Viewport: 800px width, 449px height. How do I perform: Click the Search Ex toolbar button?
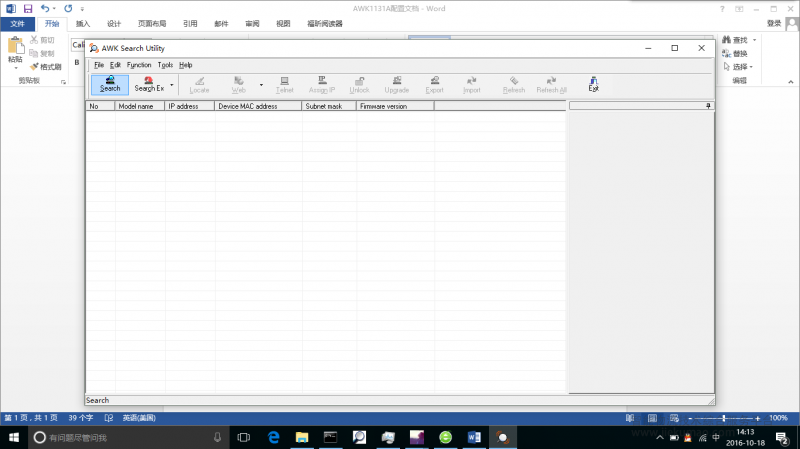pos(149,84)
